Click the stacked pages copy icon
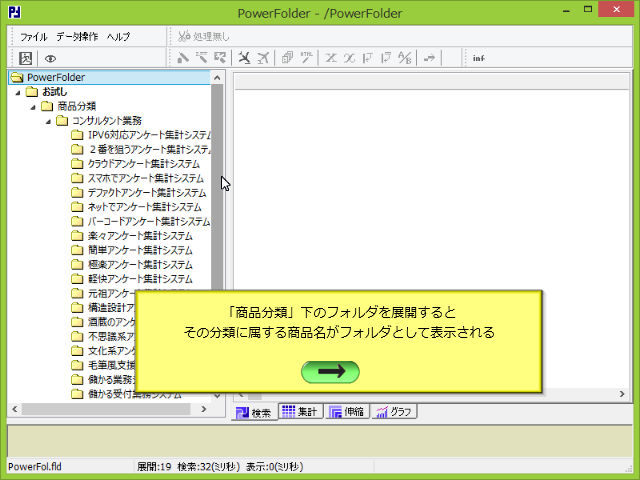This screenshot has width=640, height=480. pyautogui.click(x=287, y=58)
